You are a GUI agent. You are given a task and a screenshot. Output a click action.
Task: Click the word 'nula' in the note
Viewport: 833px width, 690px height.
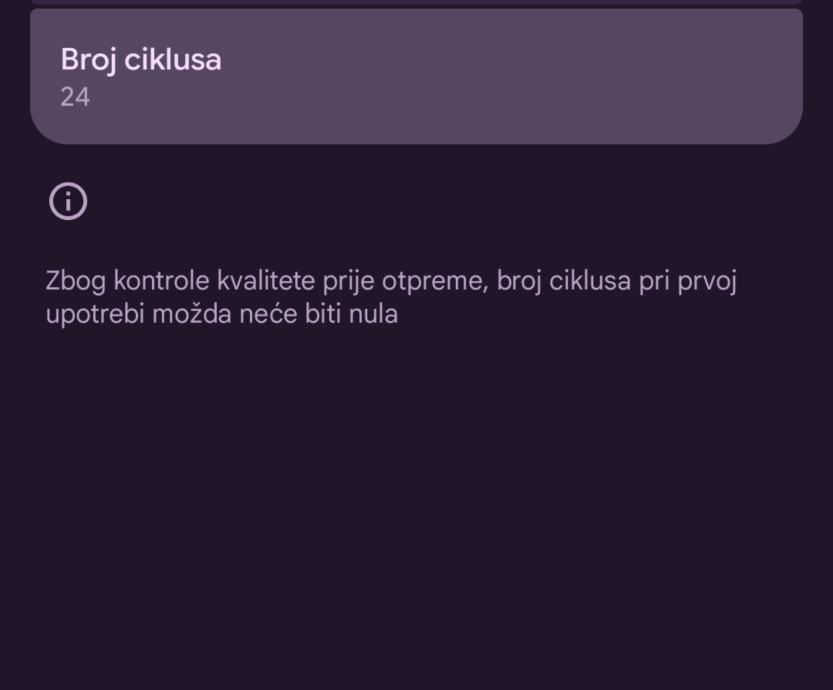[x=374, y=314]
